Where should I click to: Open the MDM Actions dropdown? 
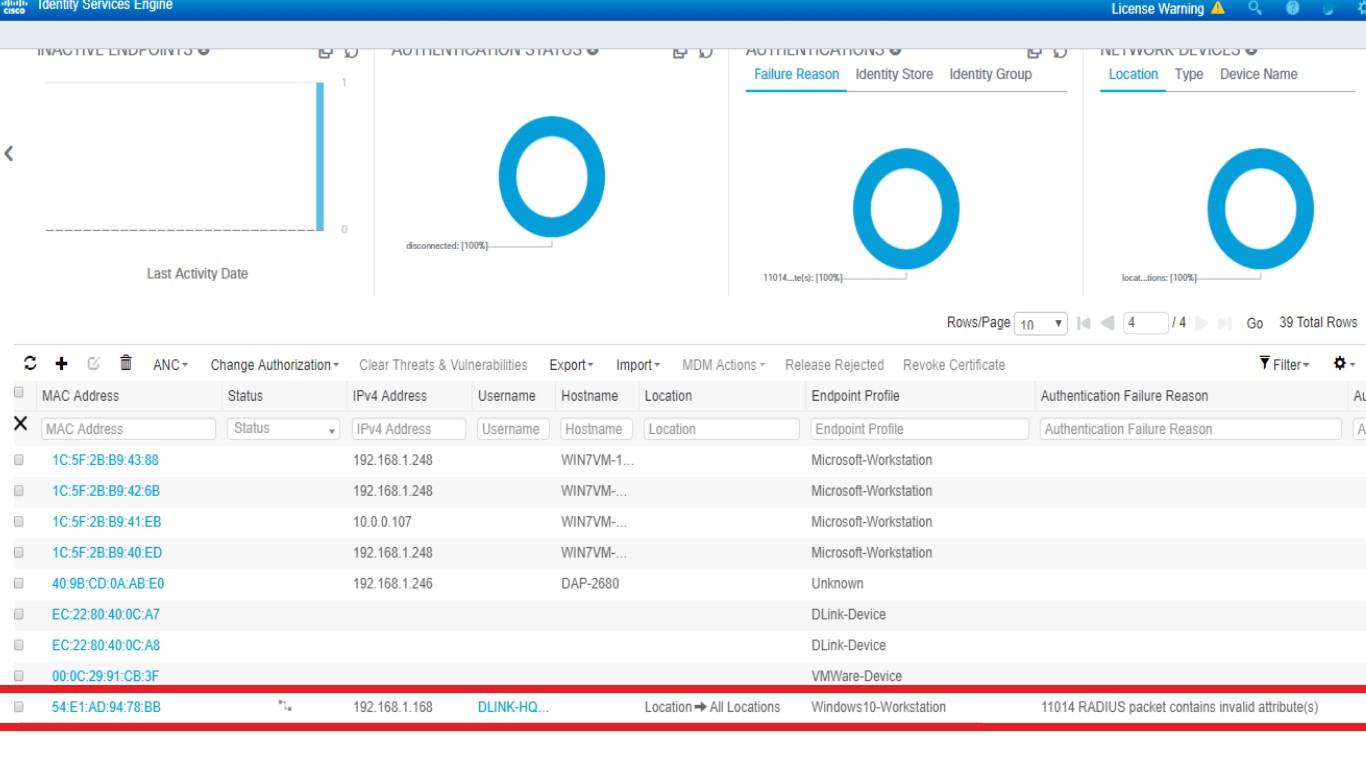click(724, 365)
